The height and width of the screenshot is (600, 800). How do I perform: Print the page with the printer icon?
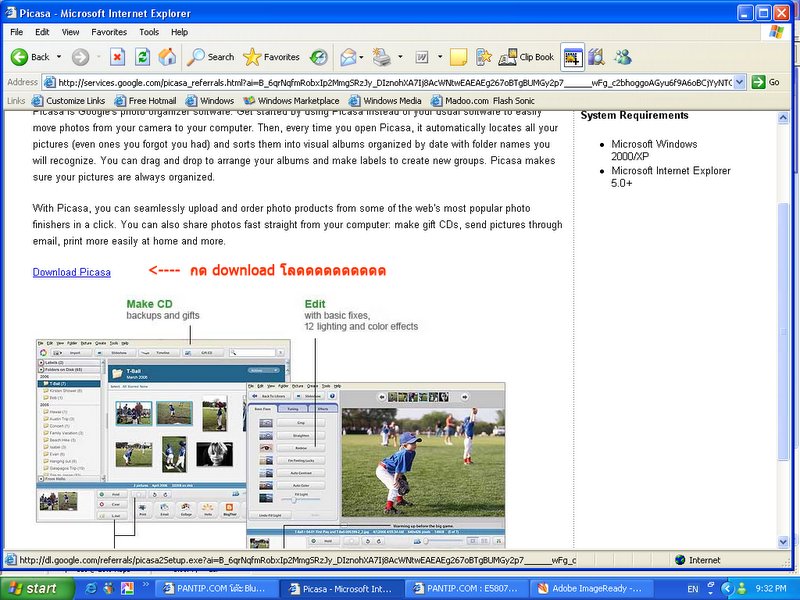click(x=381, y=57)
